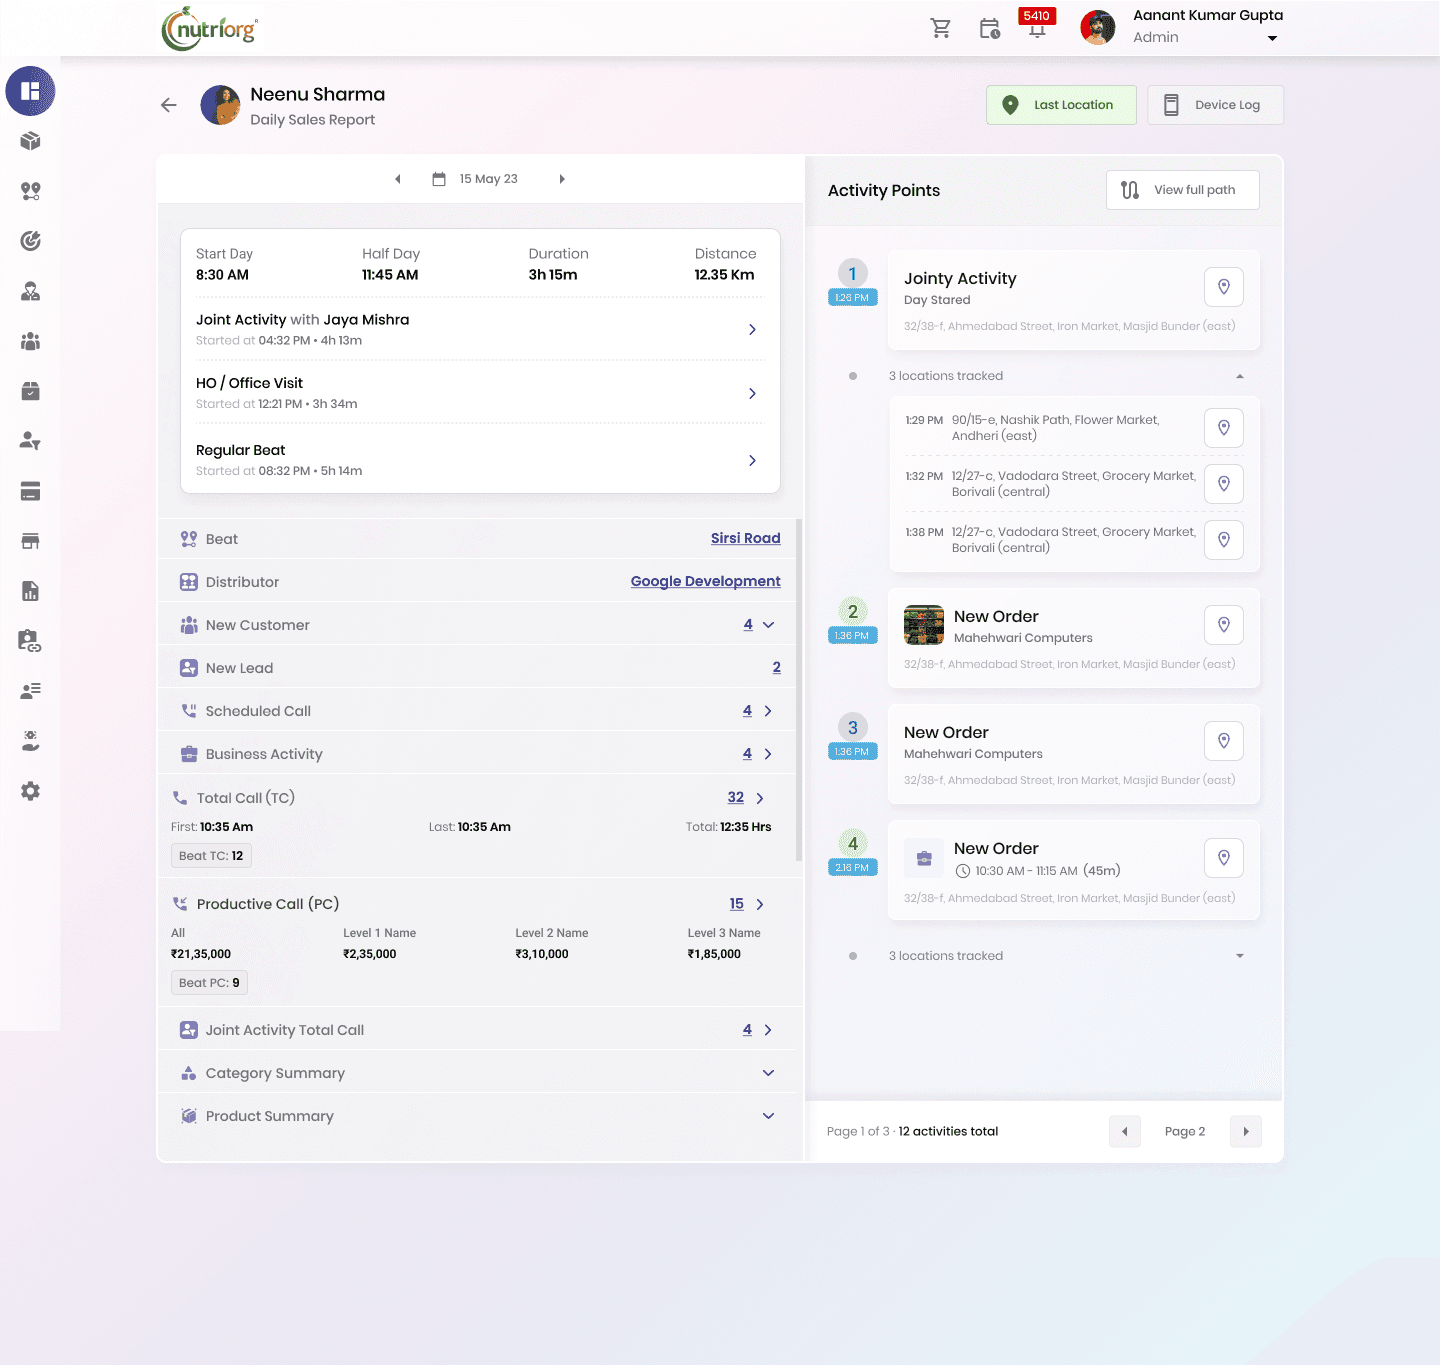
Task: Show map pin for Jointy Activity card
Action: click(1224, 287)
